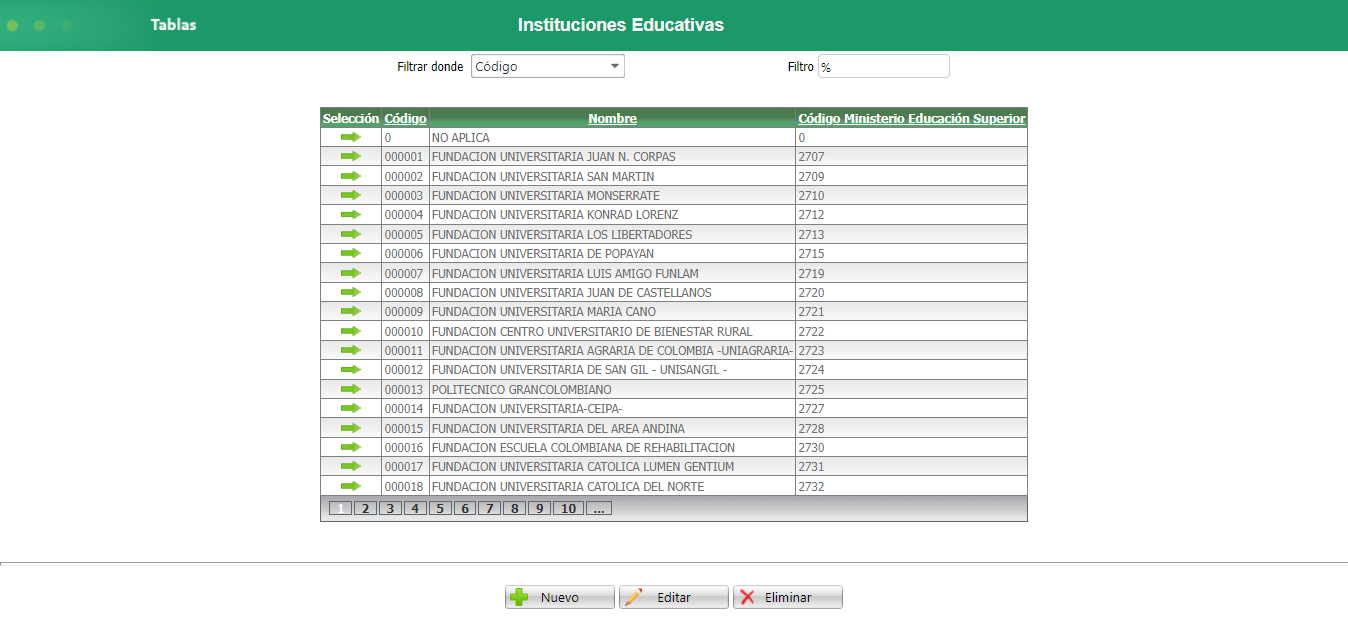The width and height of the screenshot is (1348, 644).
Task: Select row 000004 Konrad Lorenz arrow
Action: point(350,214)
